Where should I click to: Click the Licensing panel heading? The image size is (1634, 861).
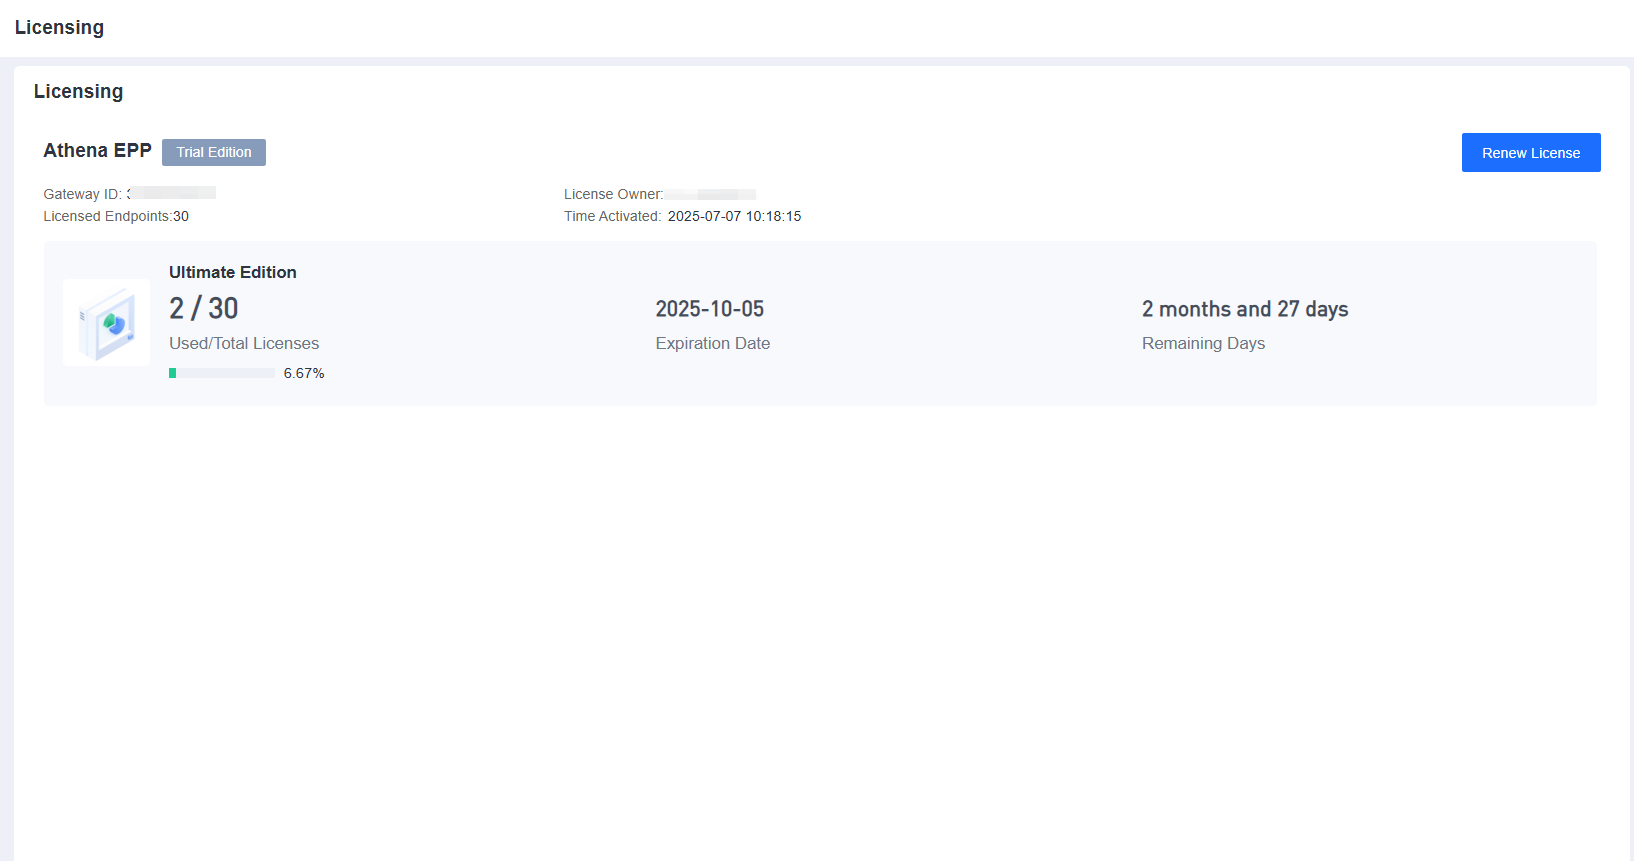coord(78,91)
